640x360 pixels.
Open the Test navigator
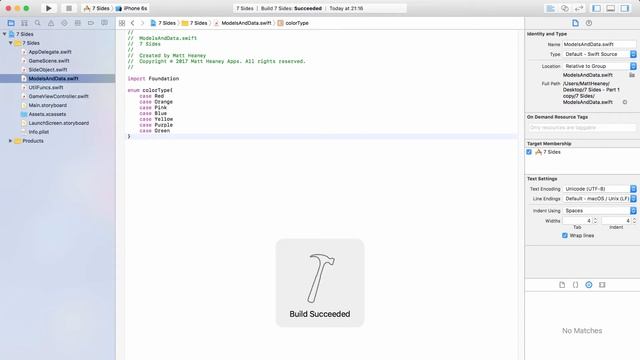click(64, 23)
